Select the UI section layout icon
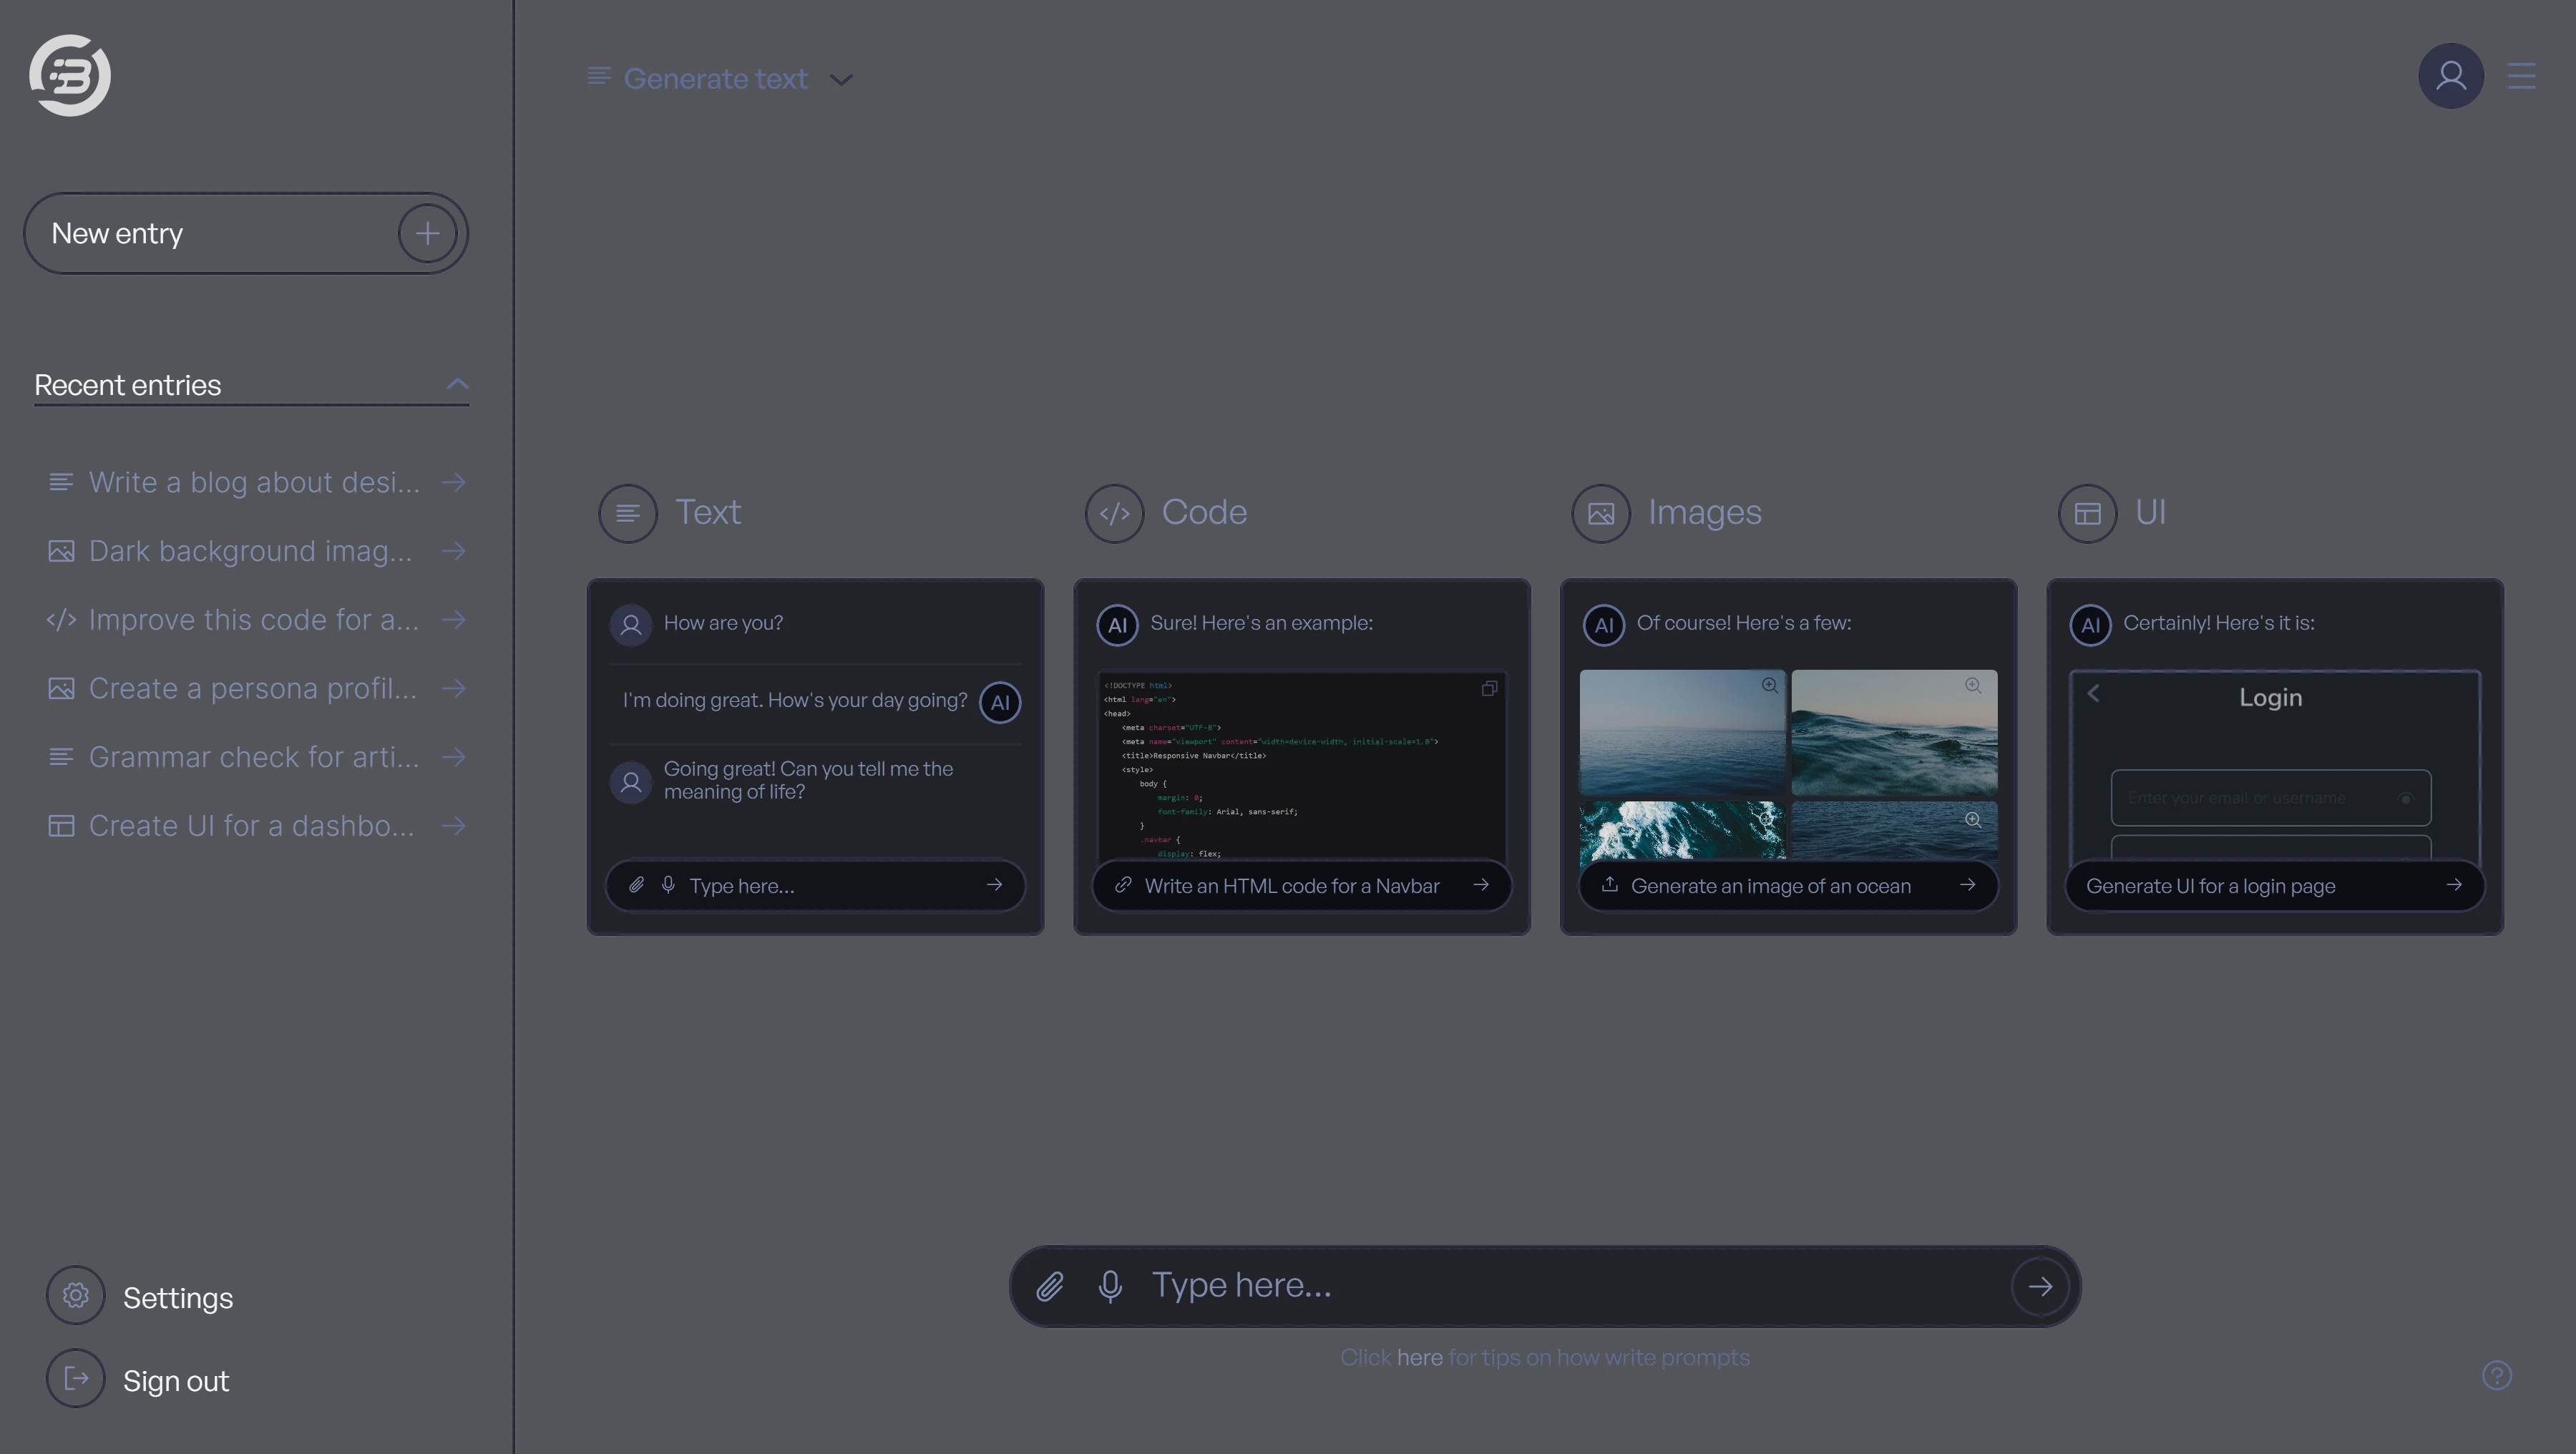 click(x=2088, y=513)
